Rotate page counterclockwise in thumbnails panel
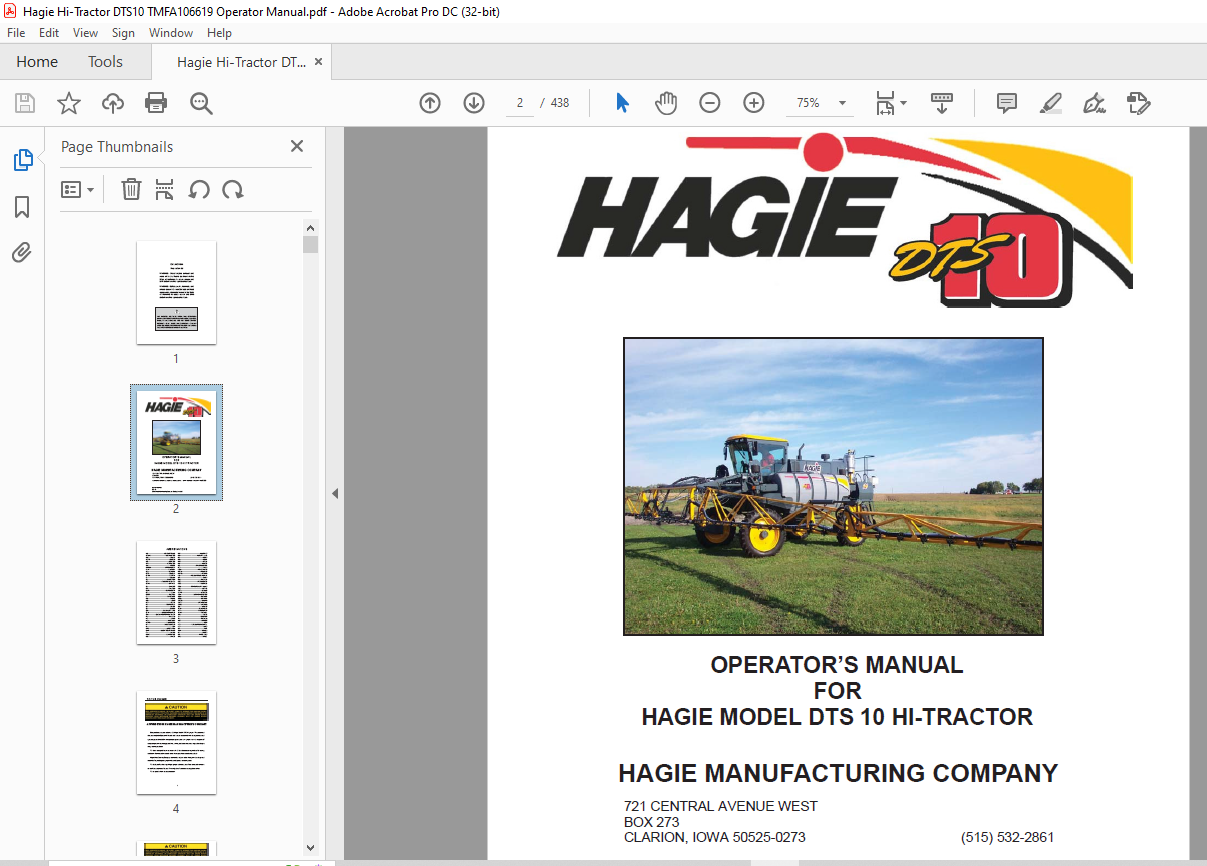 (x=199, y=189)
